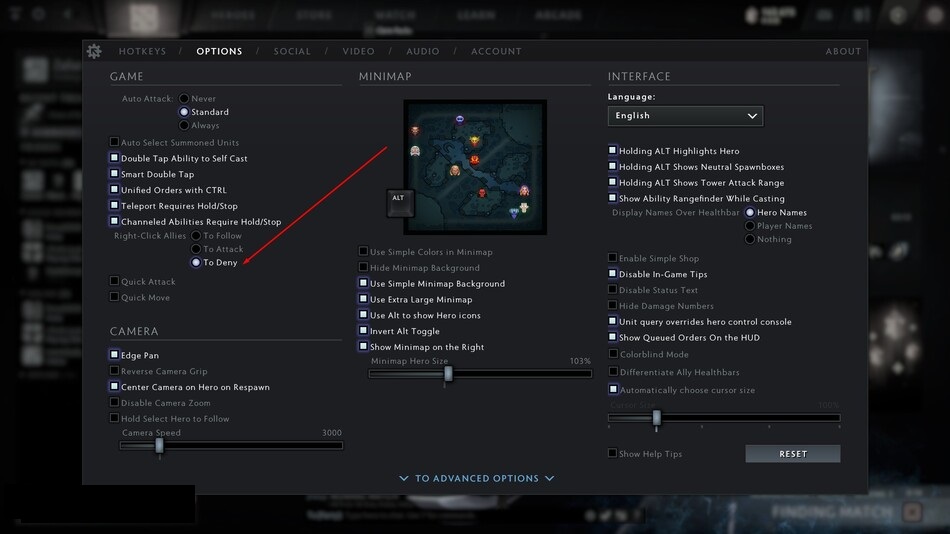950x534 pixels.
Task: Click the cancel icon next to Finding Match
Action: click(912, 512)
